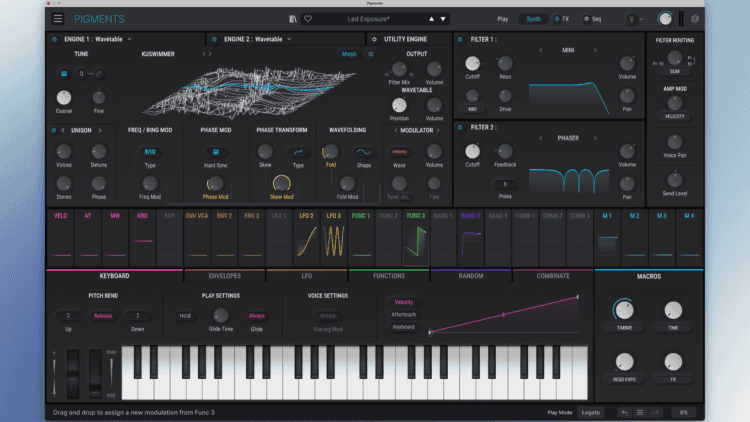Select the Velocity curve button
Image resolution: width=750 pixels, height=422 pixels.
(403, 302)
